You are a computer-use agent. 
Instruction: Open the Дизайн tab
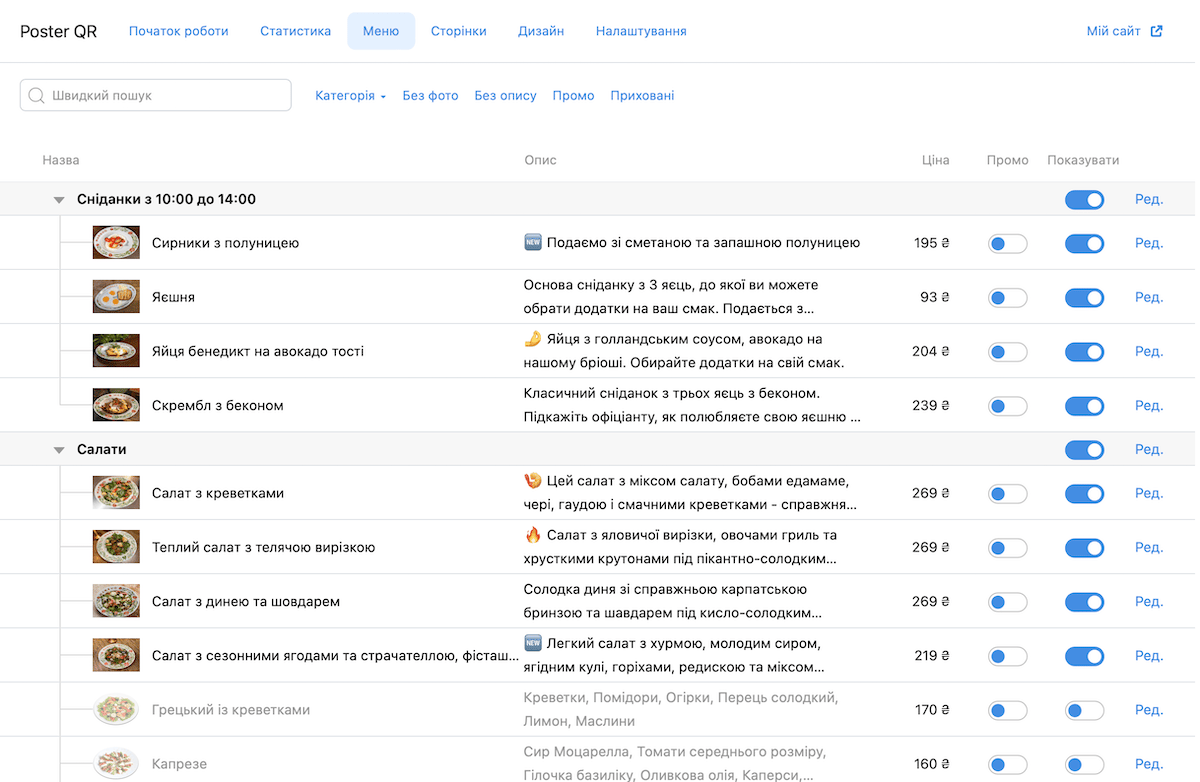(541, 31)
